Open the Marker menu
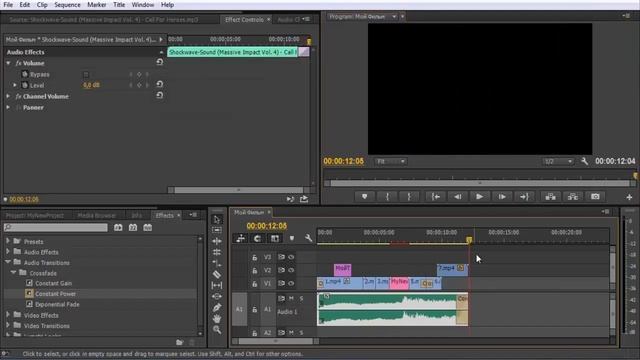The height and width of the screenshot is (360, 640). tap(97, 5)
